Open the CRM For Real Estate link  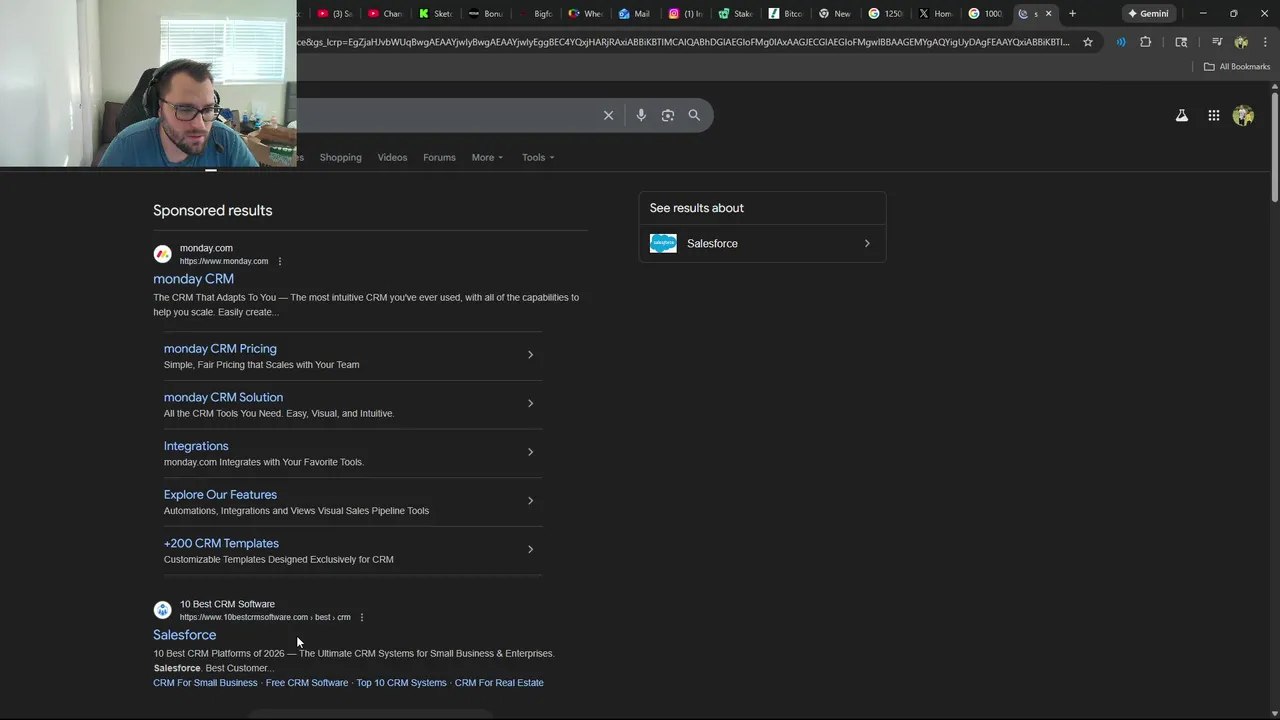[499, 683]
